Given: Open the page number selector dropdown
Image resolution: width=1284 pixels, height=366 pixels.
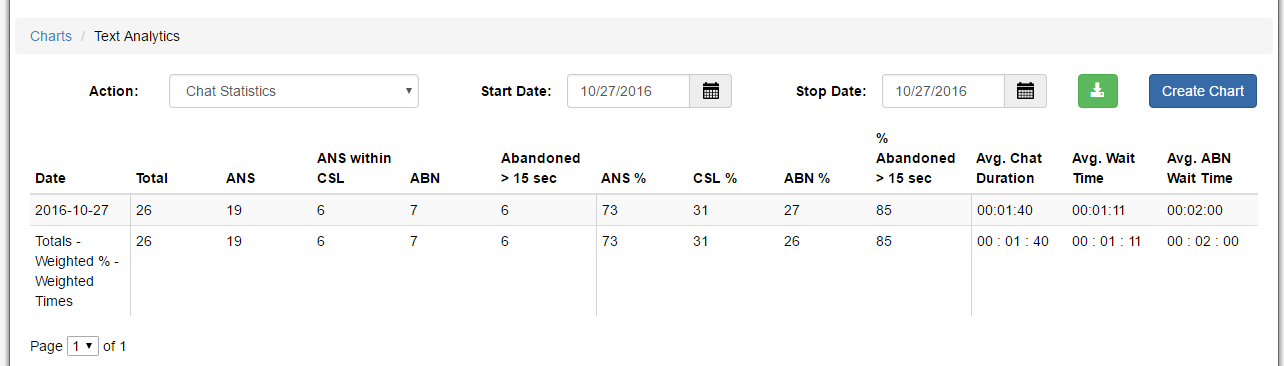Looking at the screenshot, I should tap(83, 346).
